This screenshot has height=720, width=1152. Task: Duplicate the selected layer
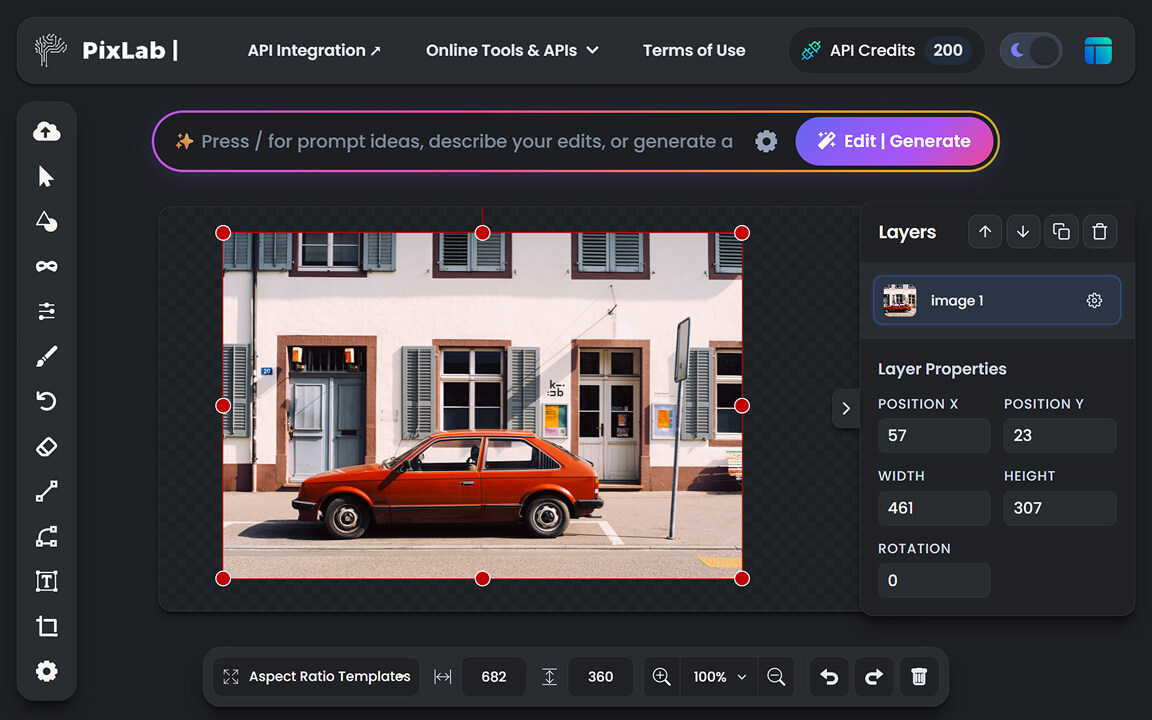coord(1061,231)
